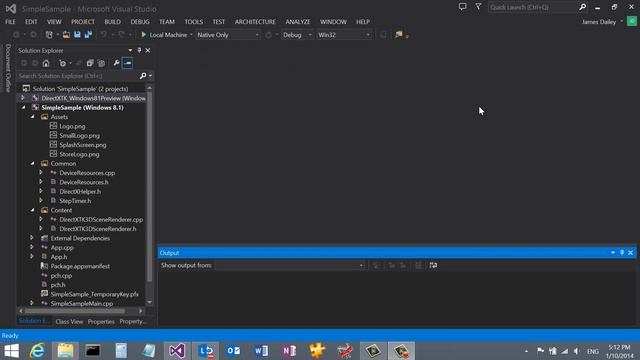
Task: Click Solution Explorer Properties wrench icon
Action: (x=116, y=63)
